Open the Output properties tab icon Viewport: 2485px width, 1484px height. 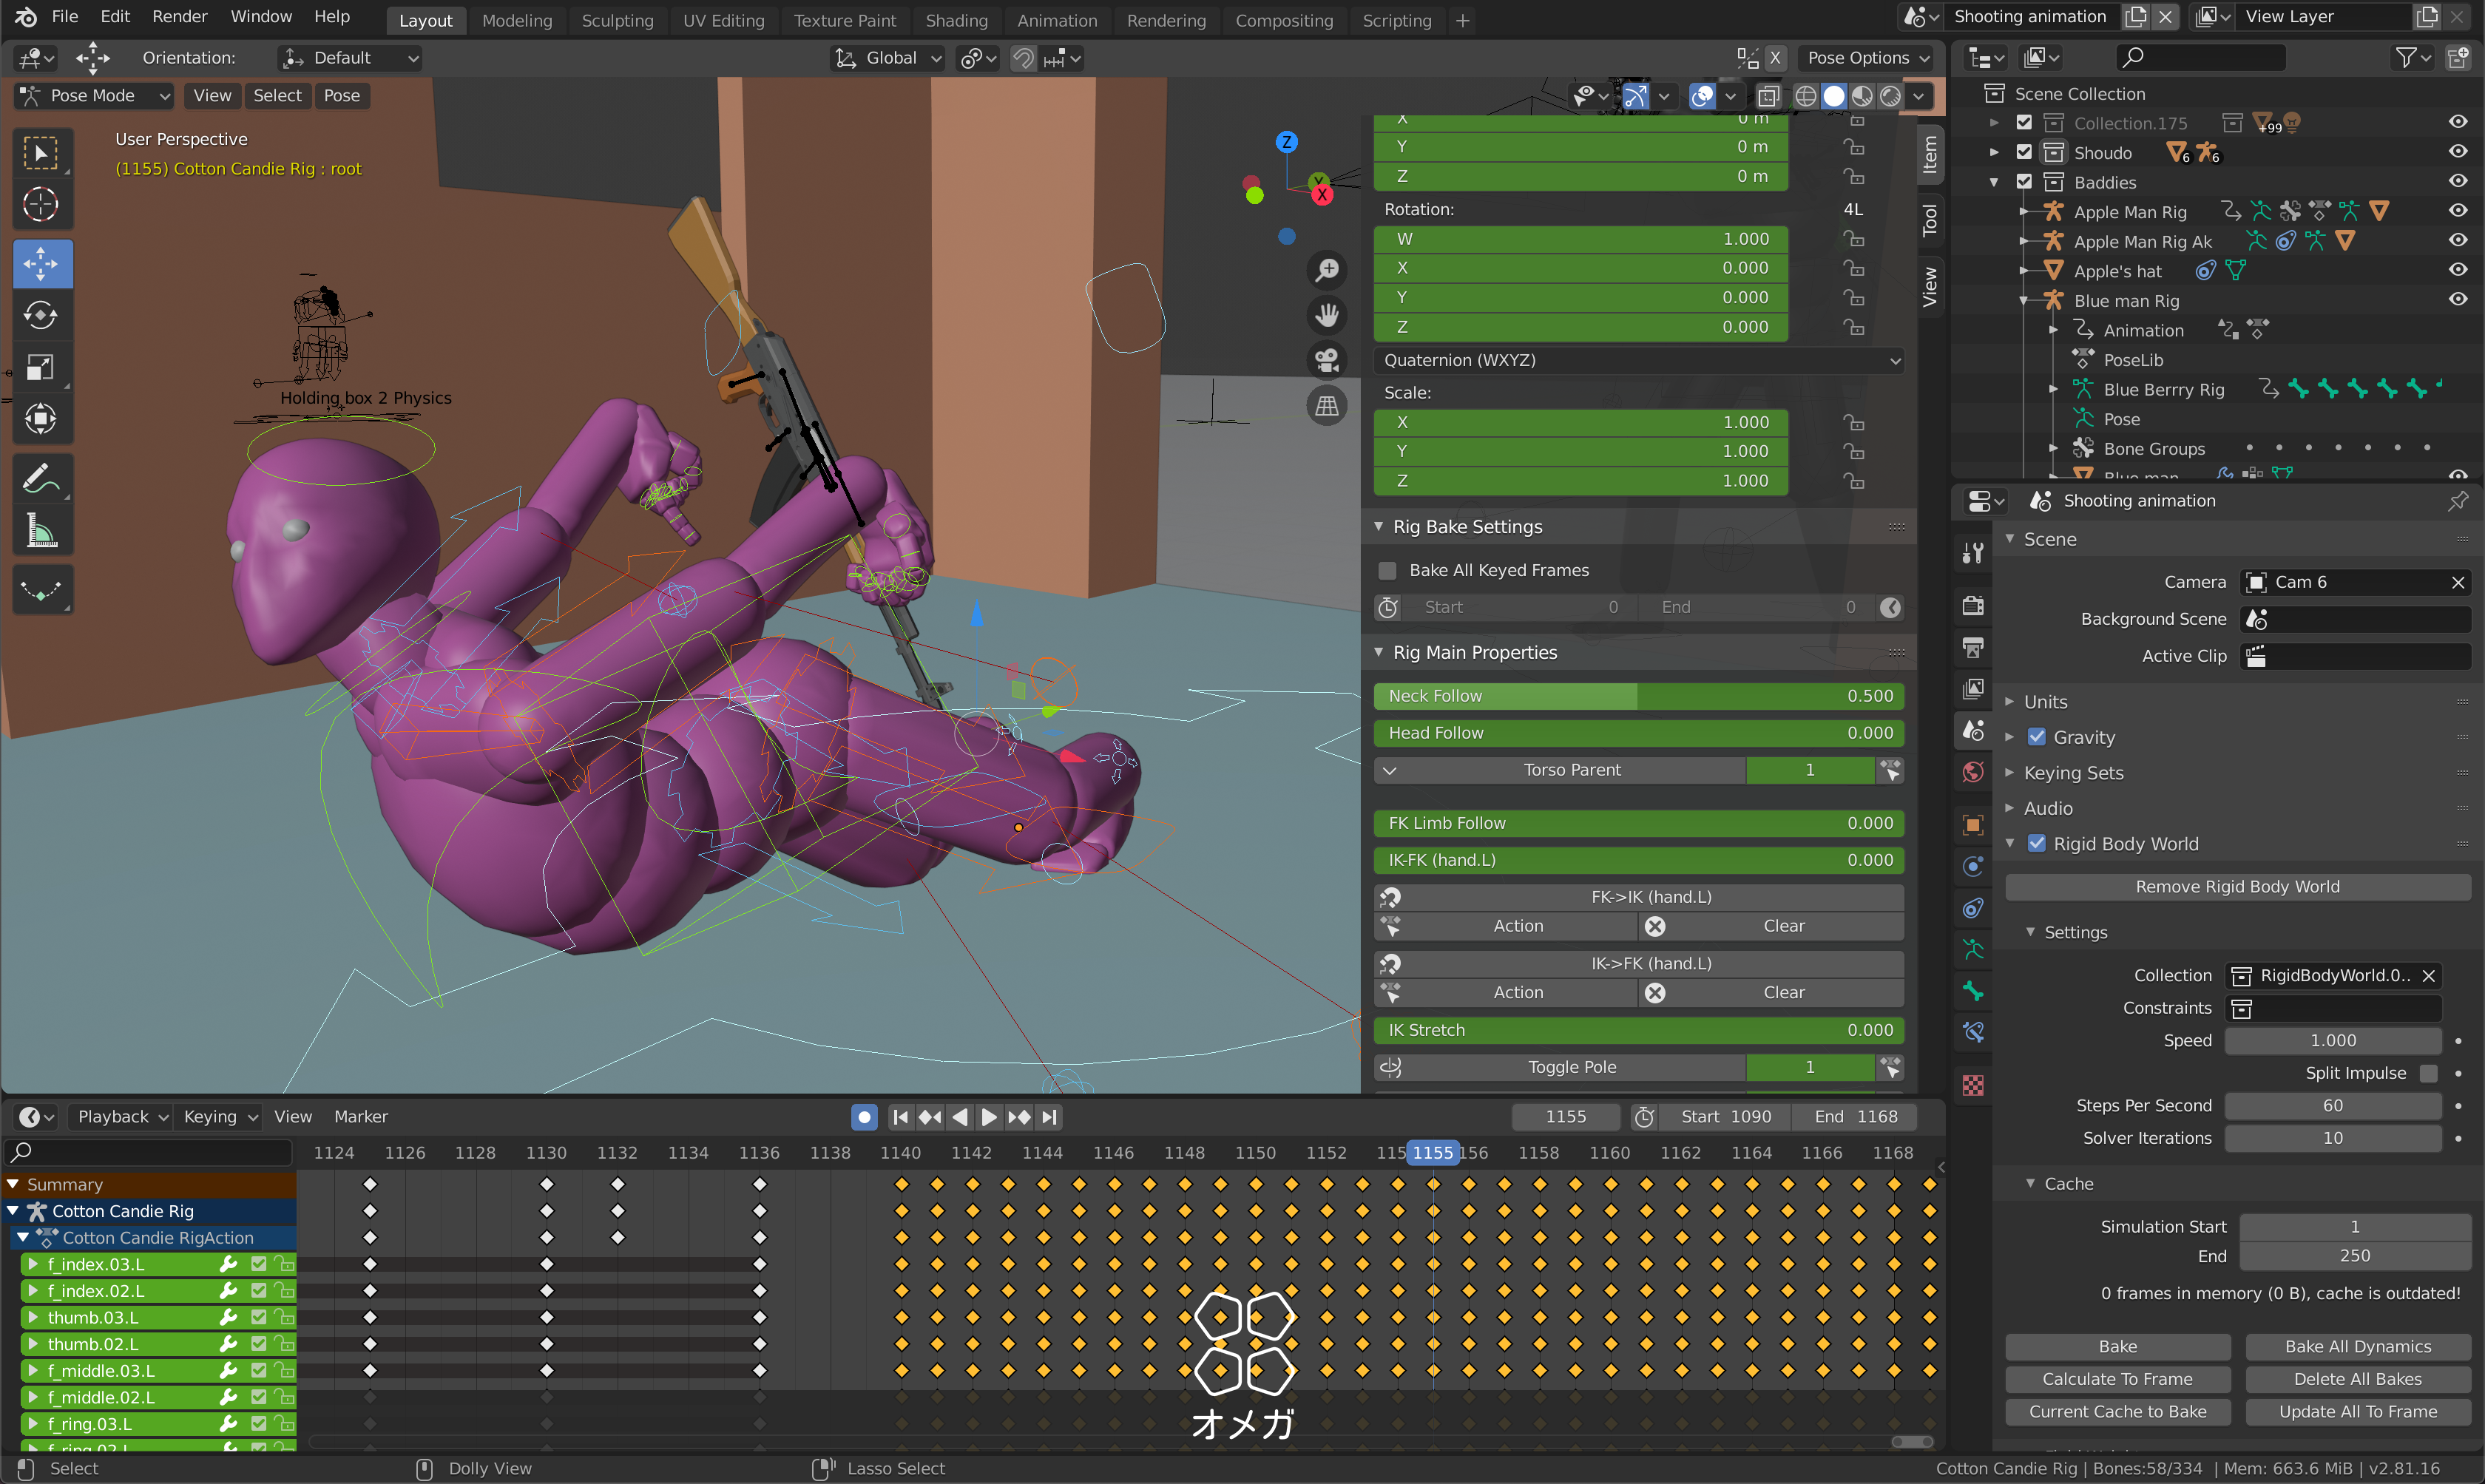point(1973,648)
